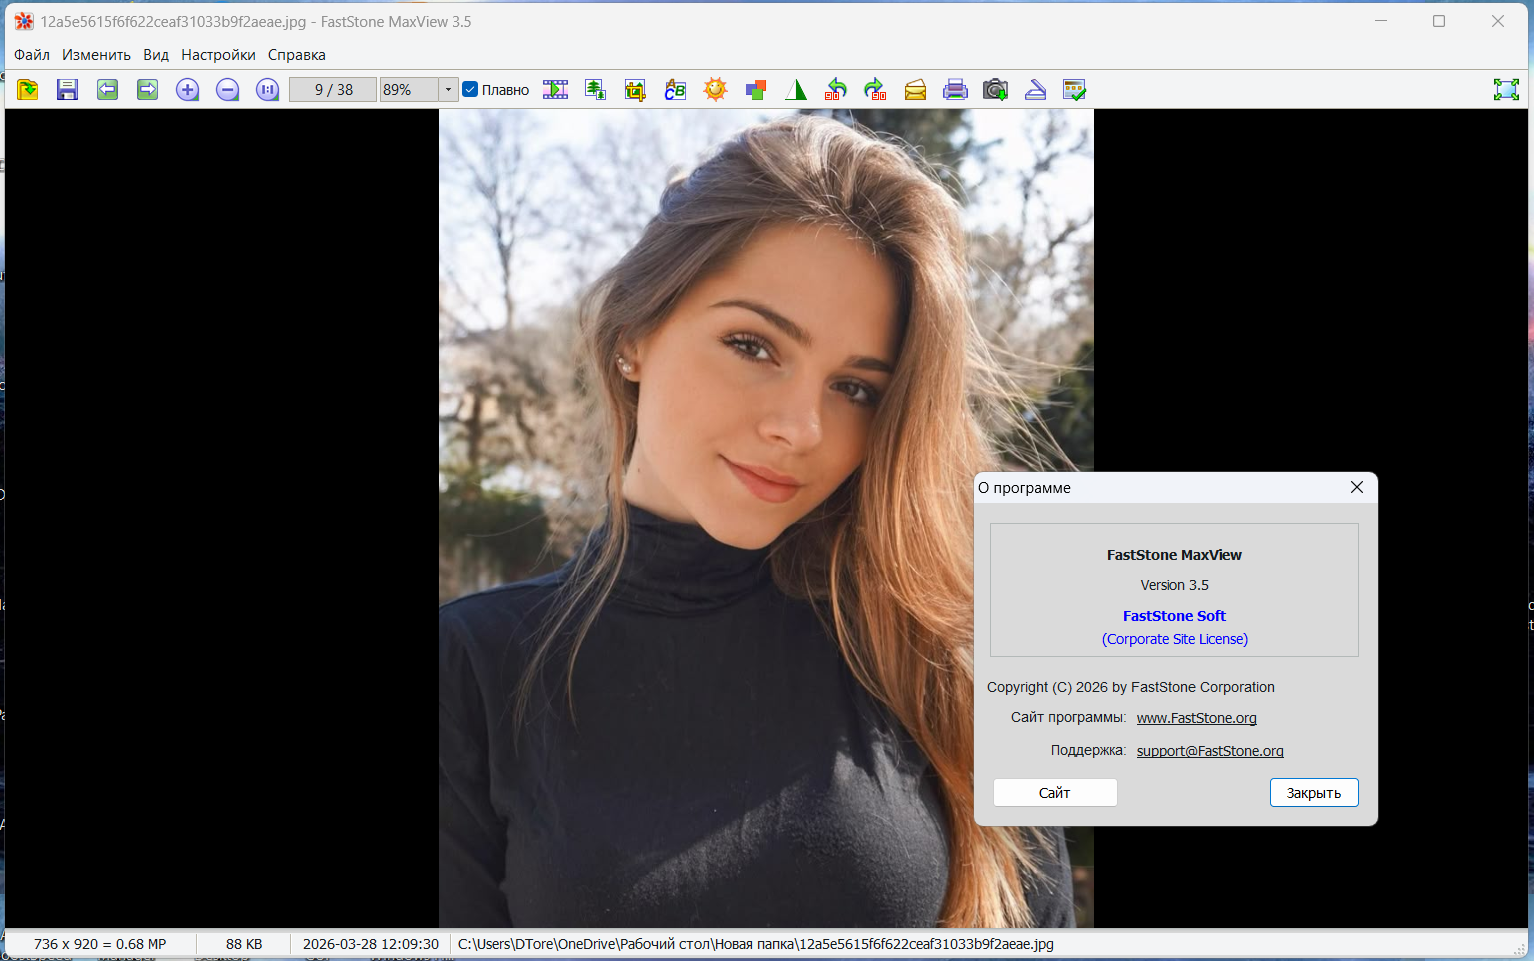
Task: Click the Open file folder icon
Action: coord(28,90)
